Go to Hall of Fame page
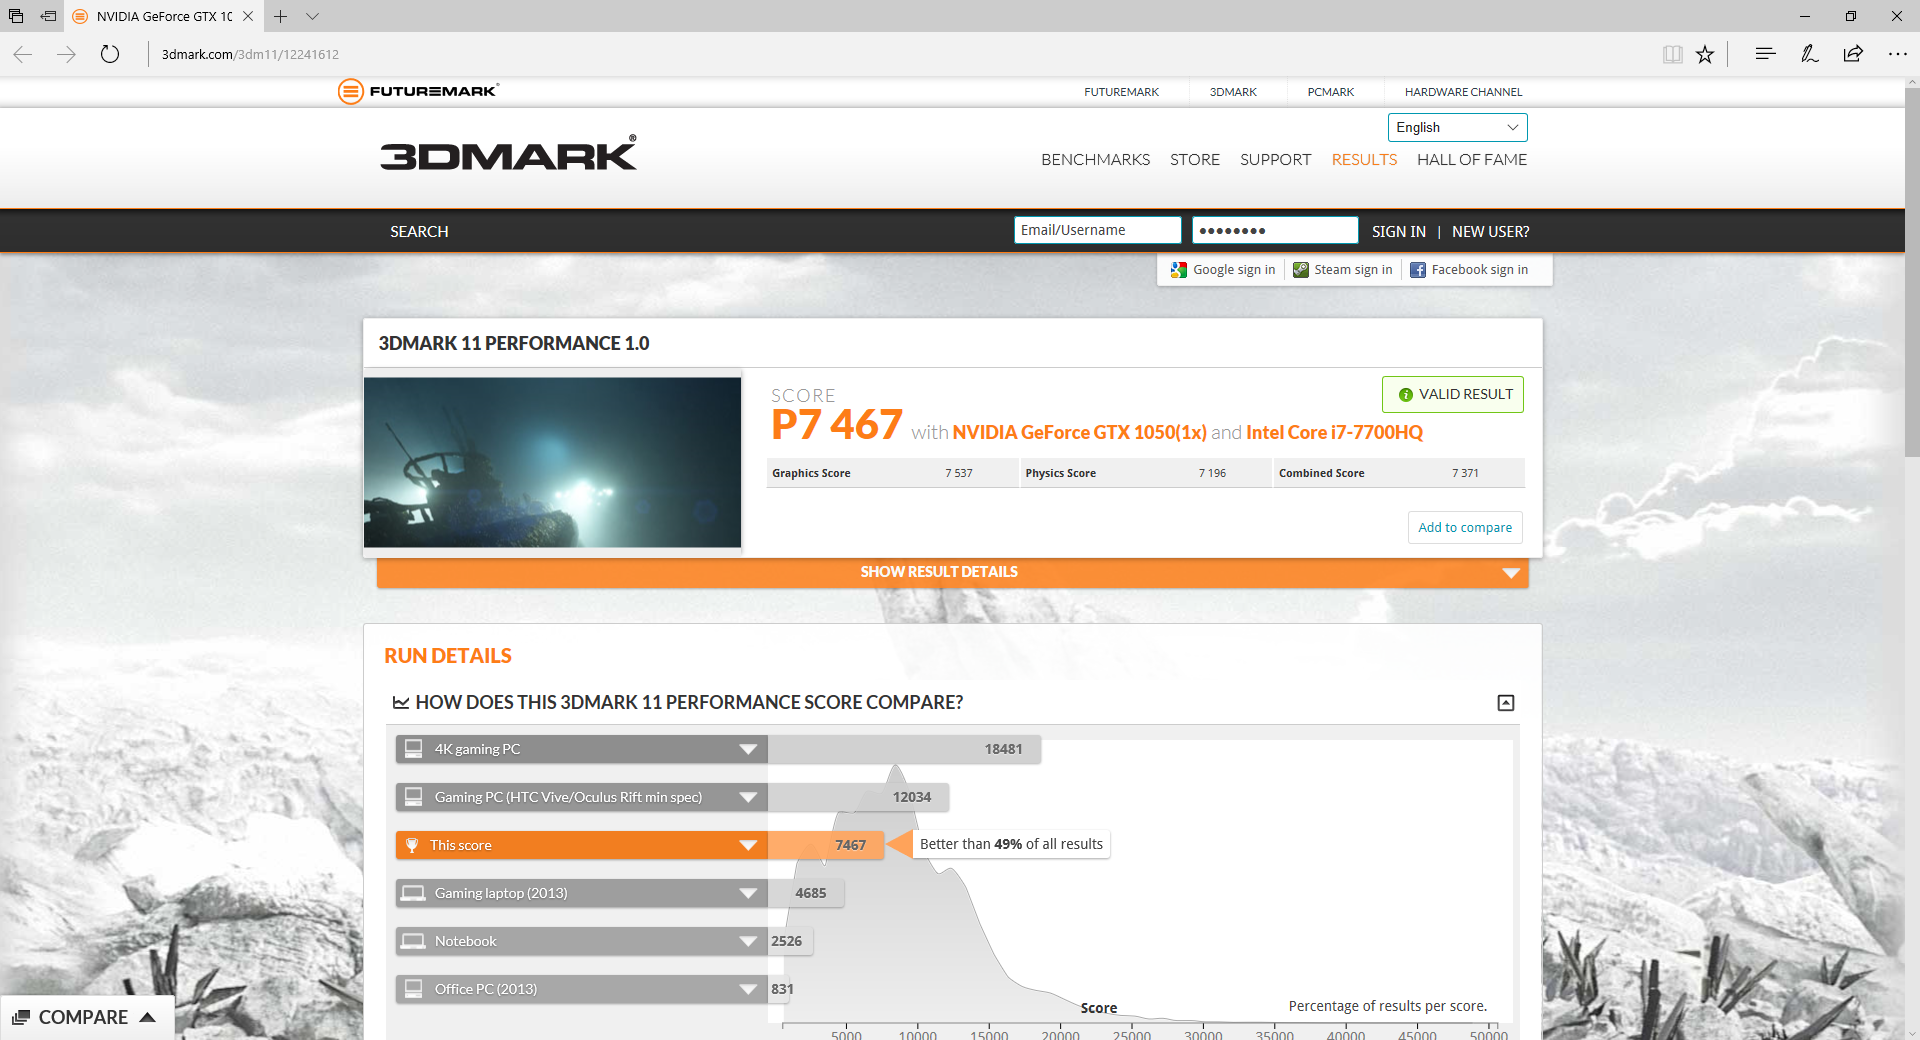This screenshot has height=1040, width=1920. pos(1471,160)
